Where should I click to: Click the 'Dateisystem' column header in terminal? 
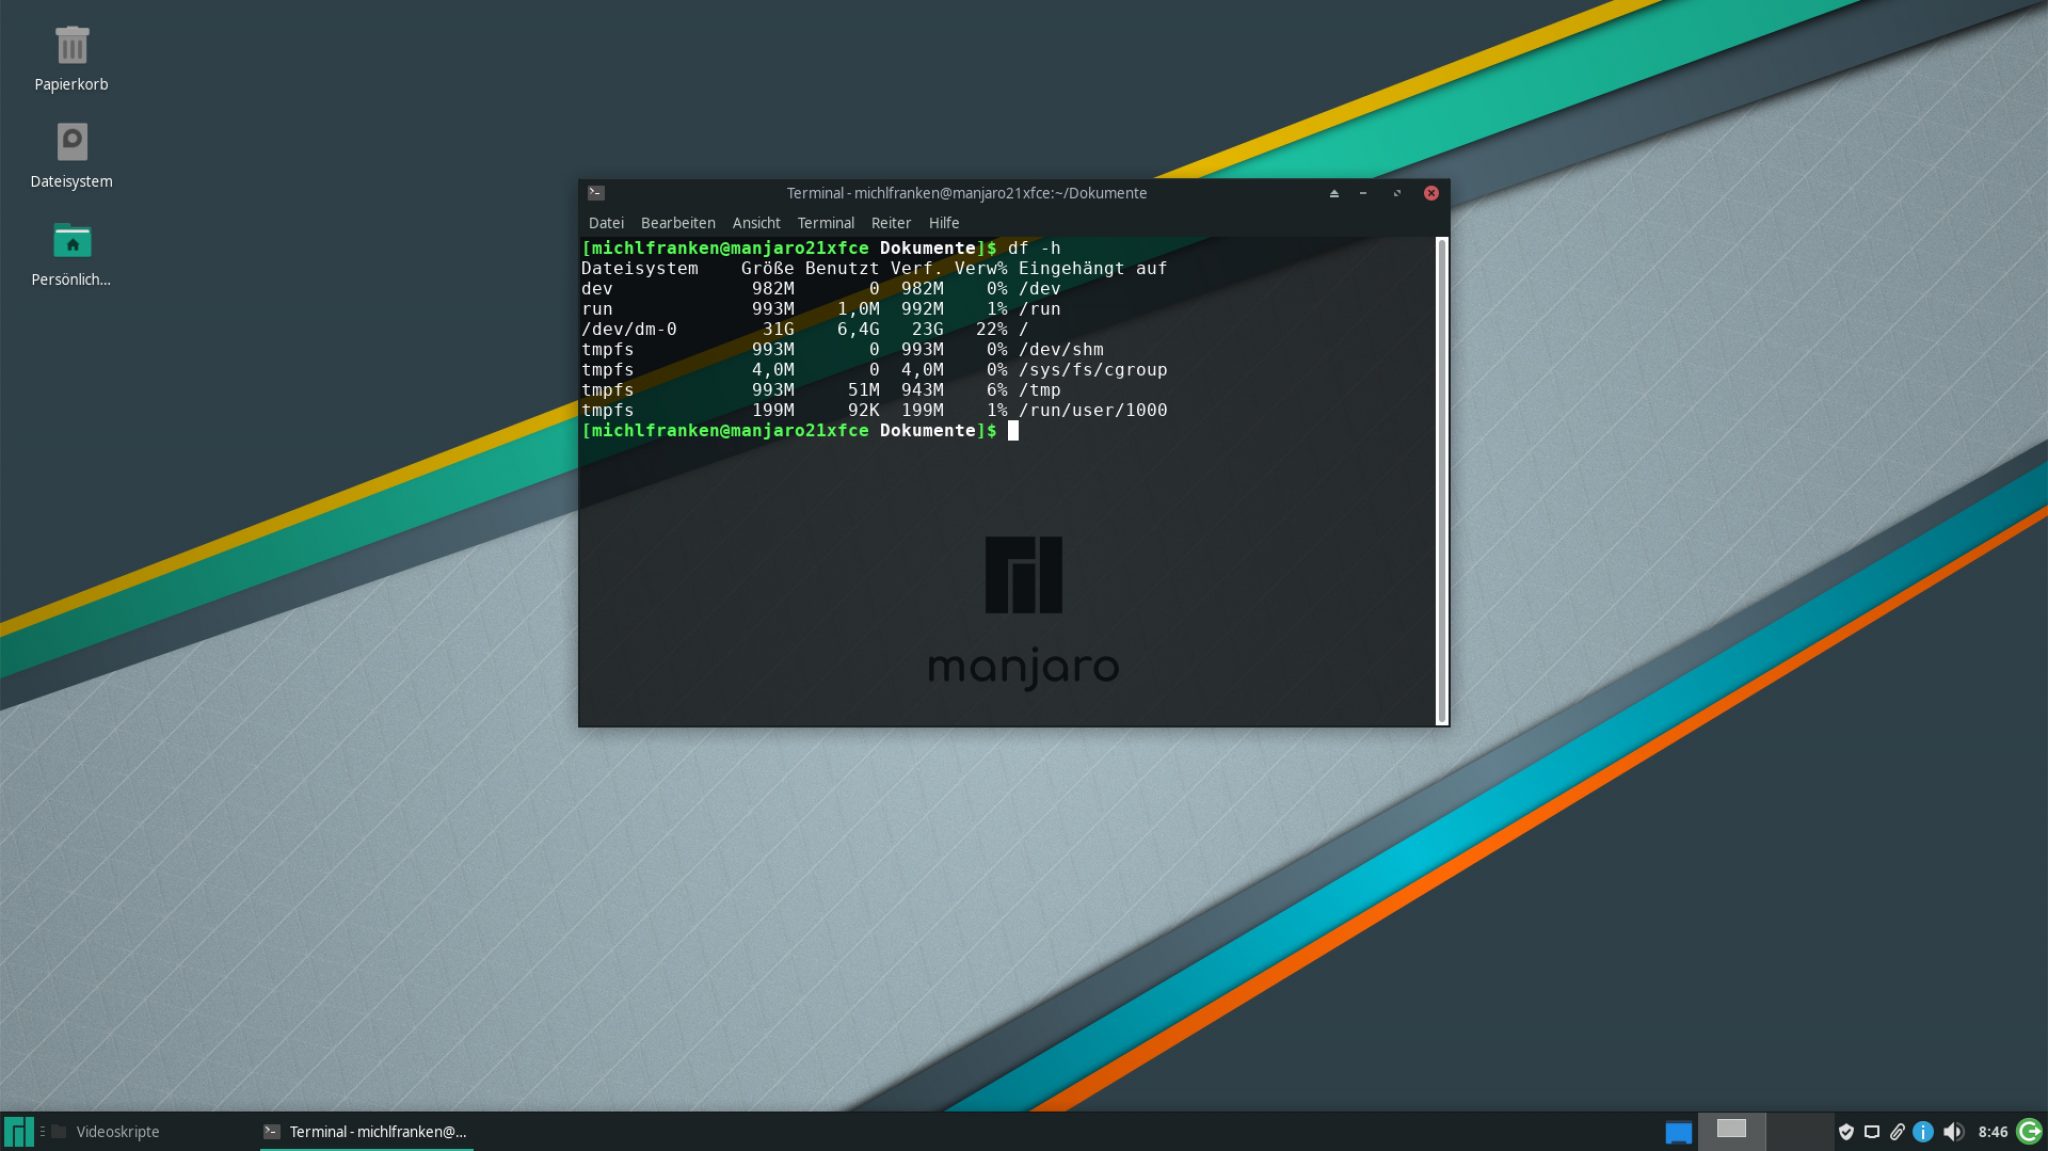pyautogui.click(x=640, y=268)
